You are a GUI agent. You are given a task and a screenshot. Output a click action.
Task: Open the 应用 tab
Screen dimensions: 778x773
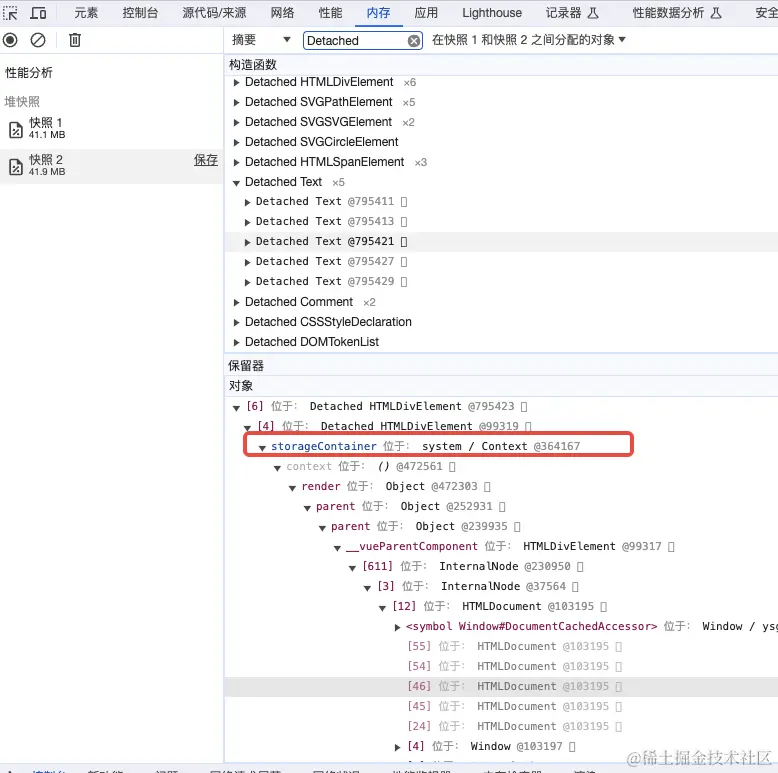click(x=426, y=13)
